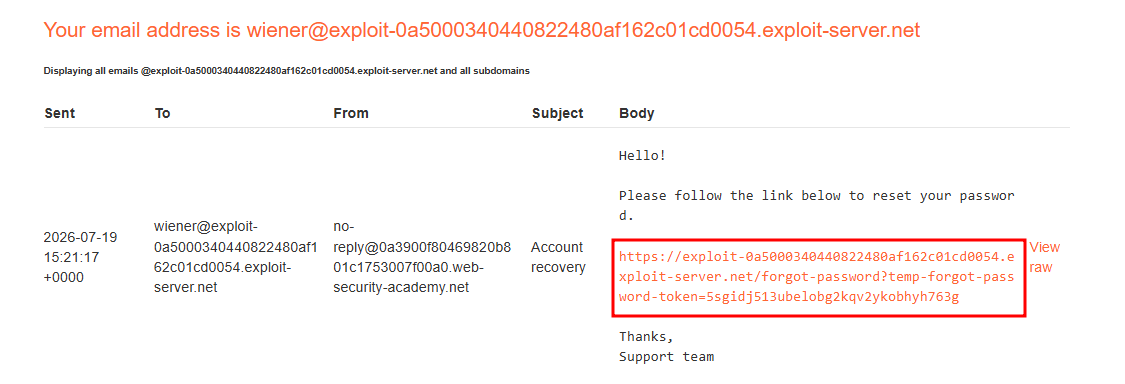Click the 'Thanks,' closing line
This screenshot has width=1125, height=384.
coord(646,336)
